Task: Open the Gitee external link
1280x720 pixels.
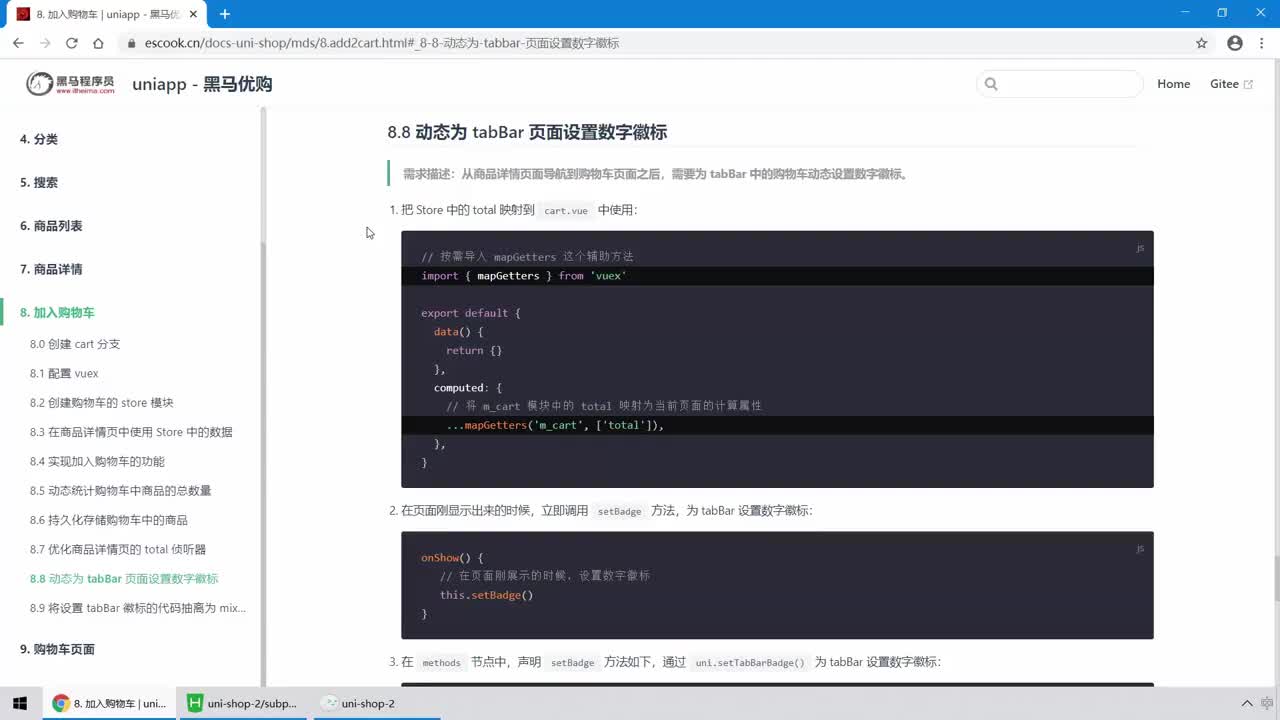Action: pyautogui.click(x=1231, y=84)
